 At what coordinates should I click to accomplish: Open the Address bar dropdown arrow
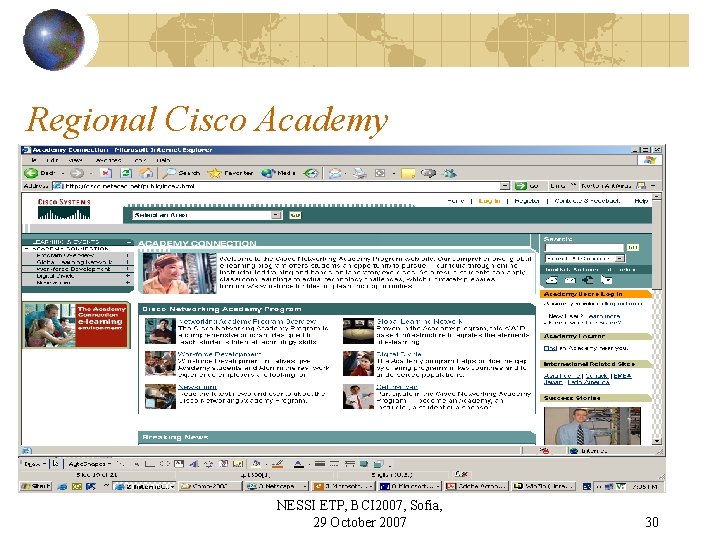505,186
